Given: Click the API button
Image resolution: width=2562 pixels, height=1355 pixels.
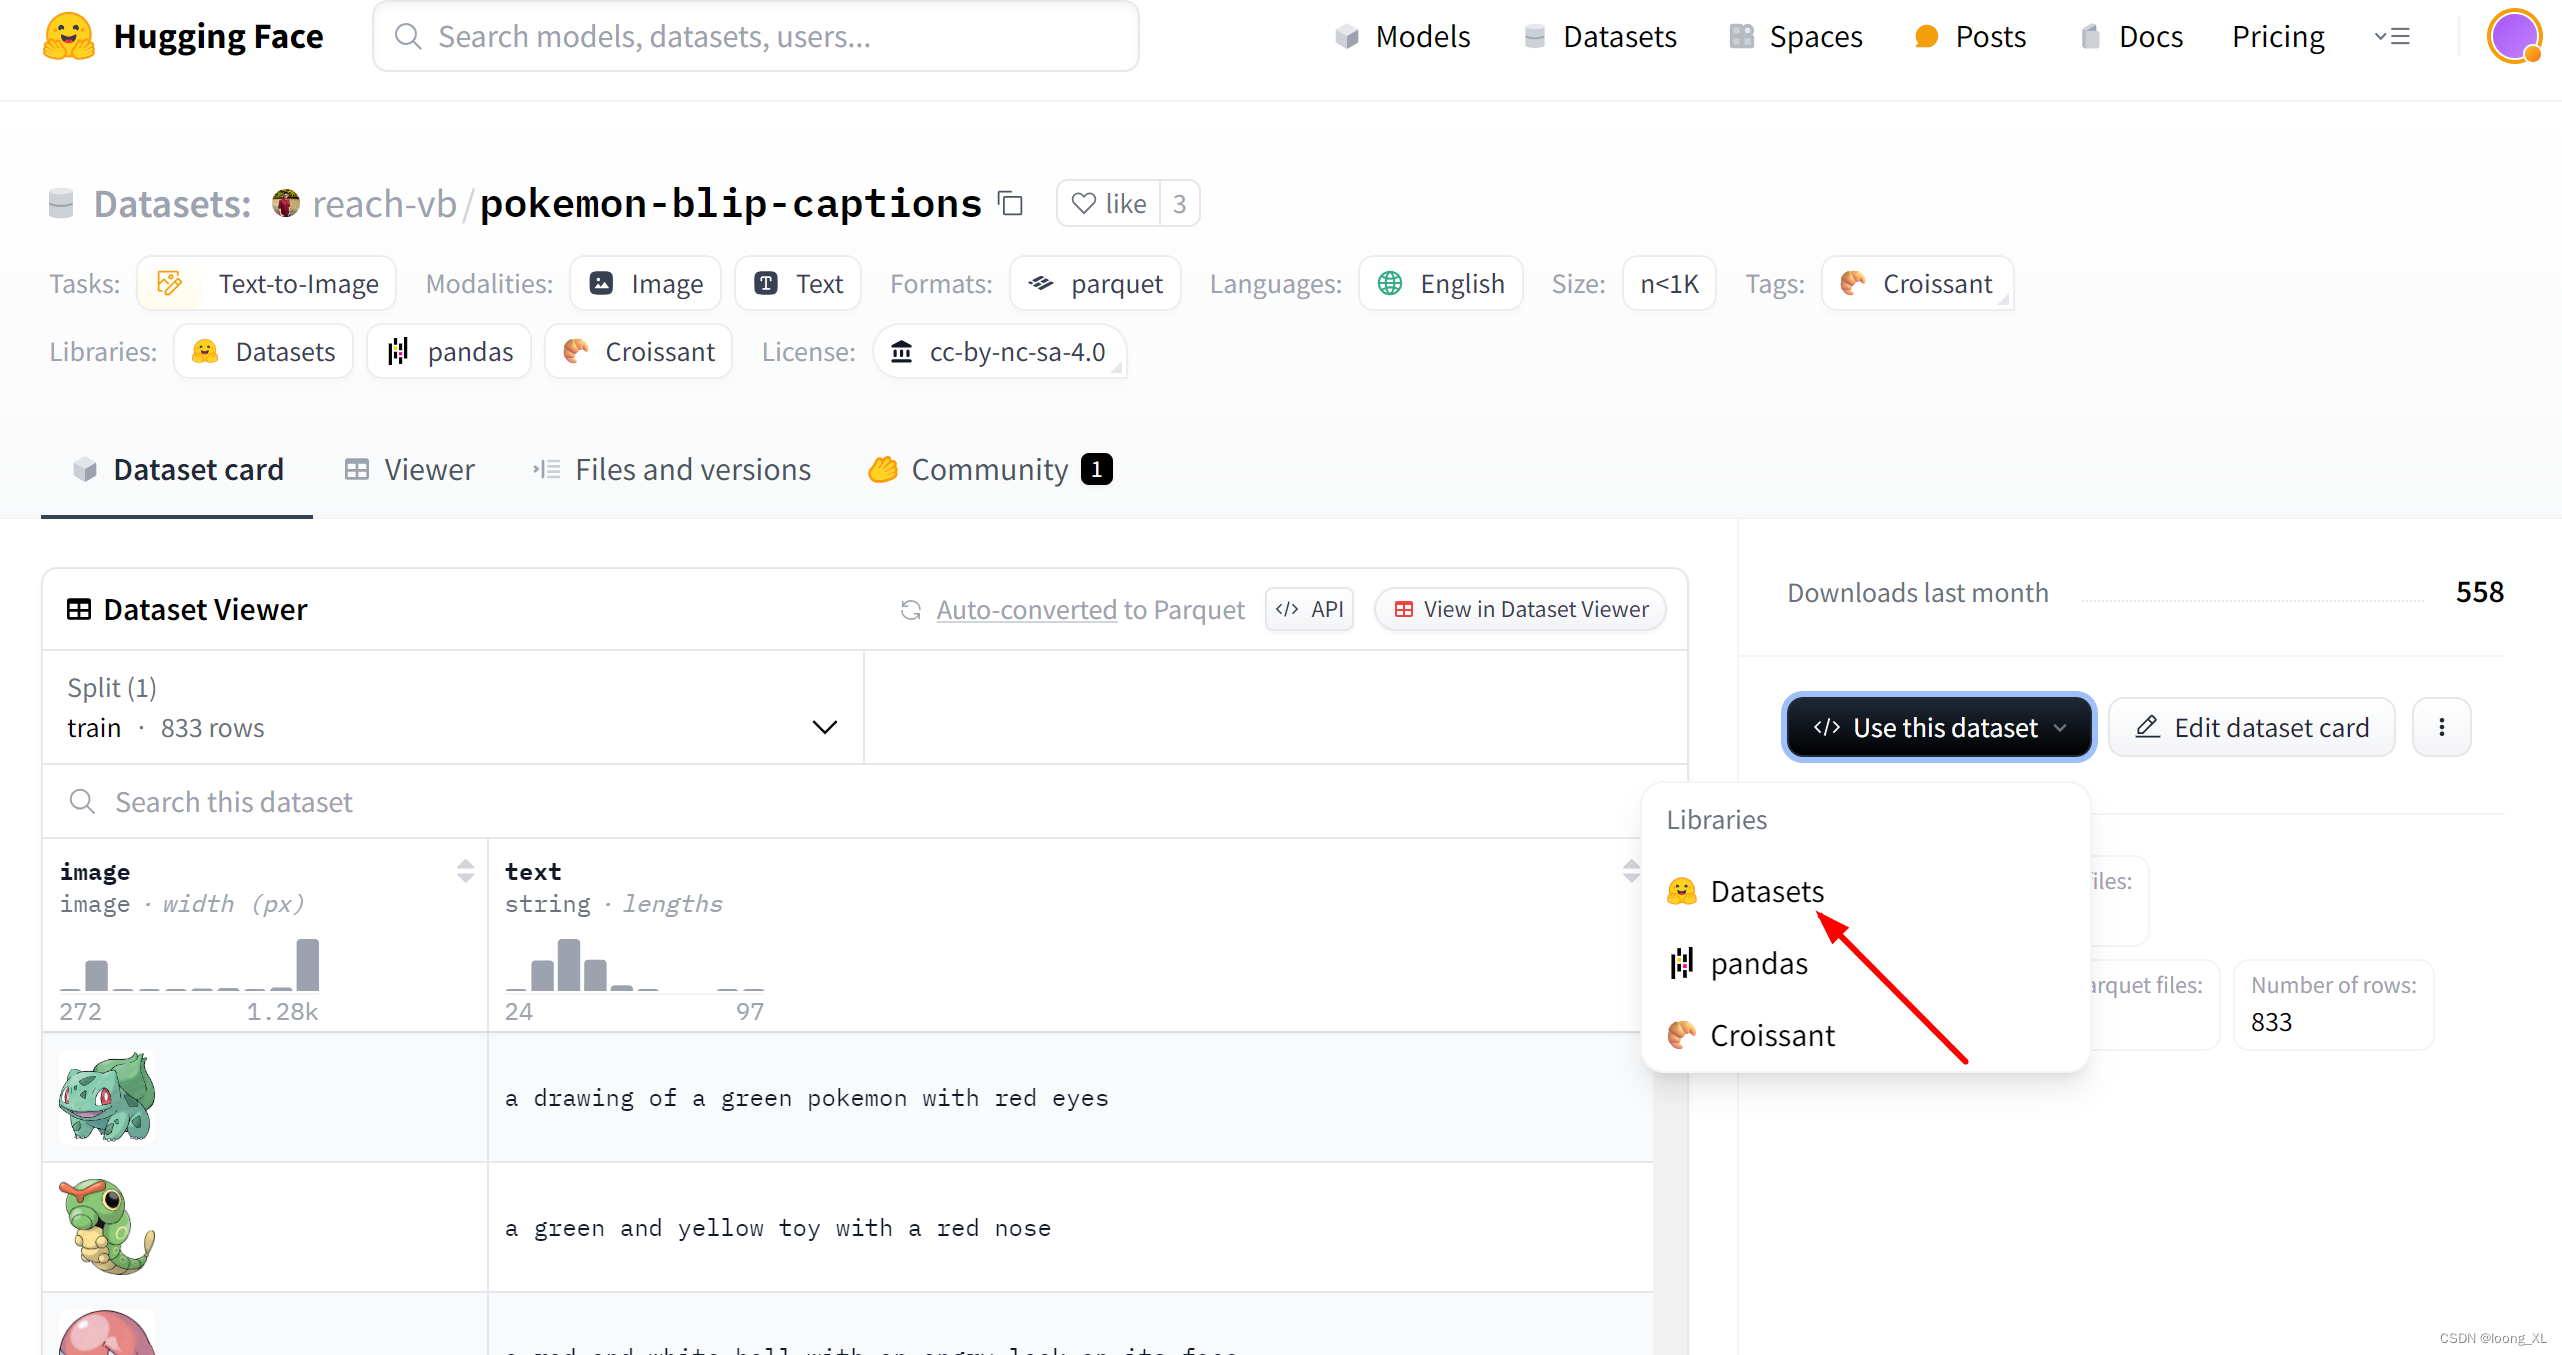Looking at the screenshot, I should click(1309, 609).
